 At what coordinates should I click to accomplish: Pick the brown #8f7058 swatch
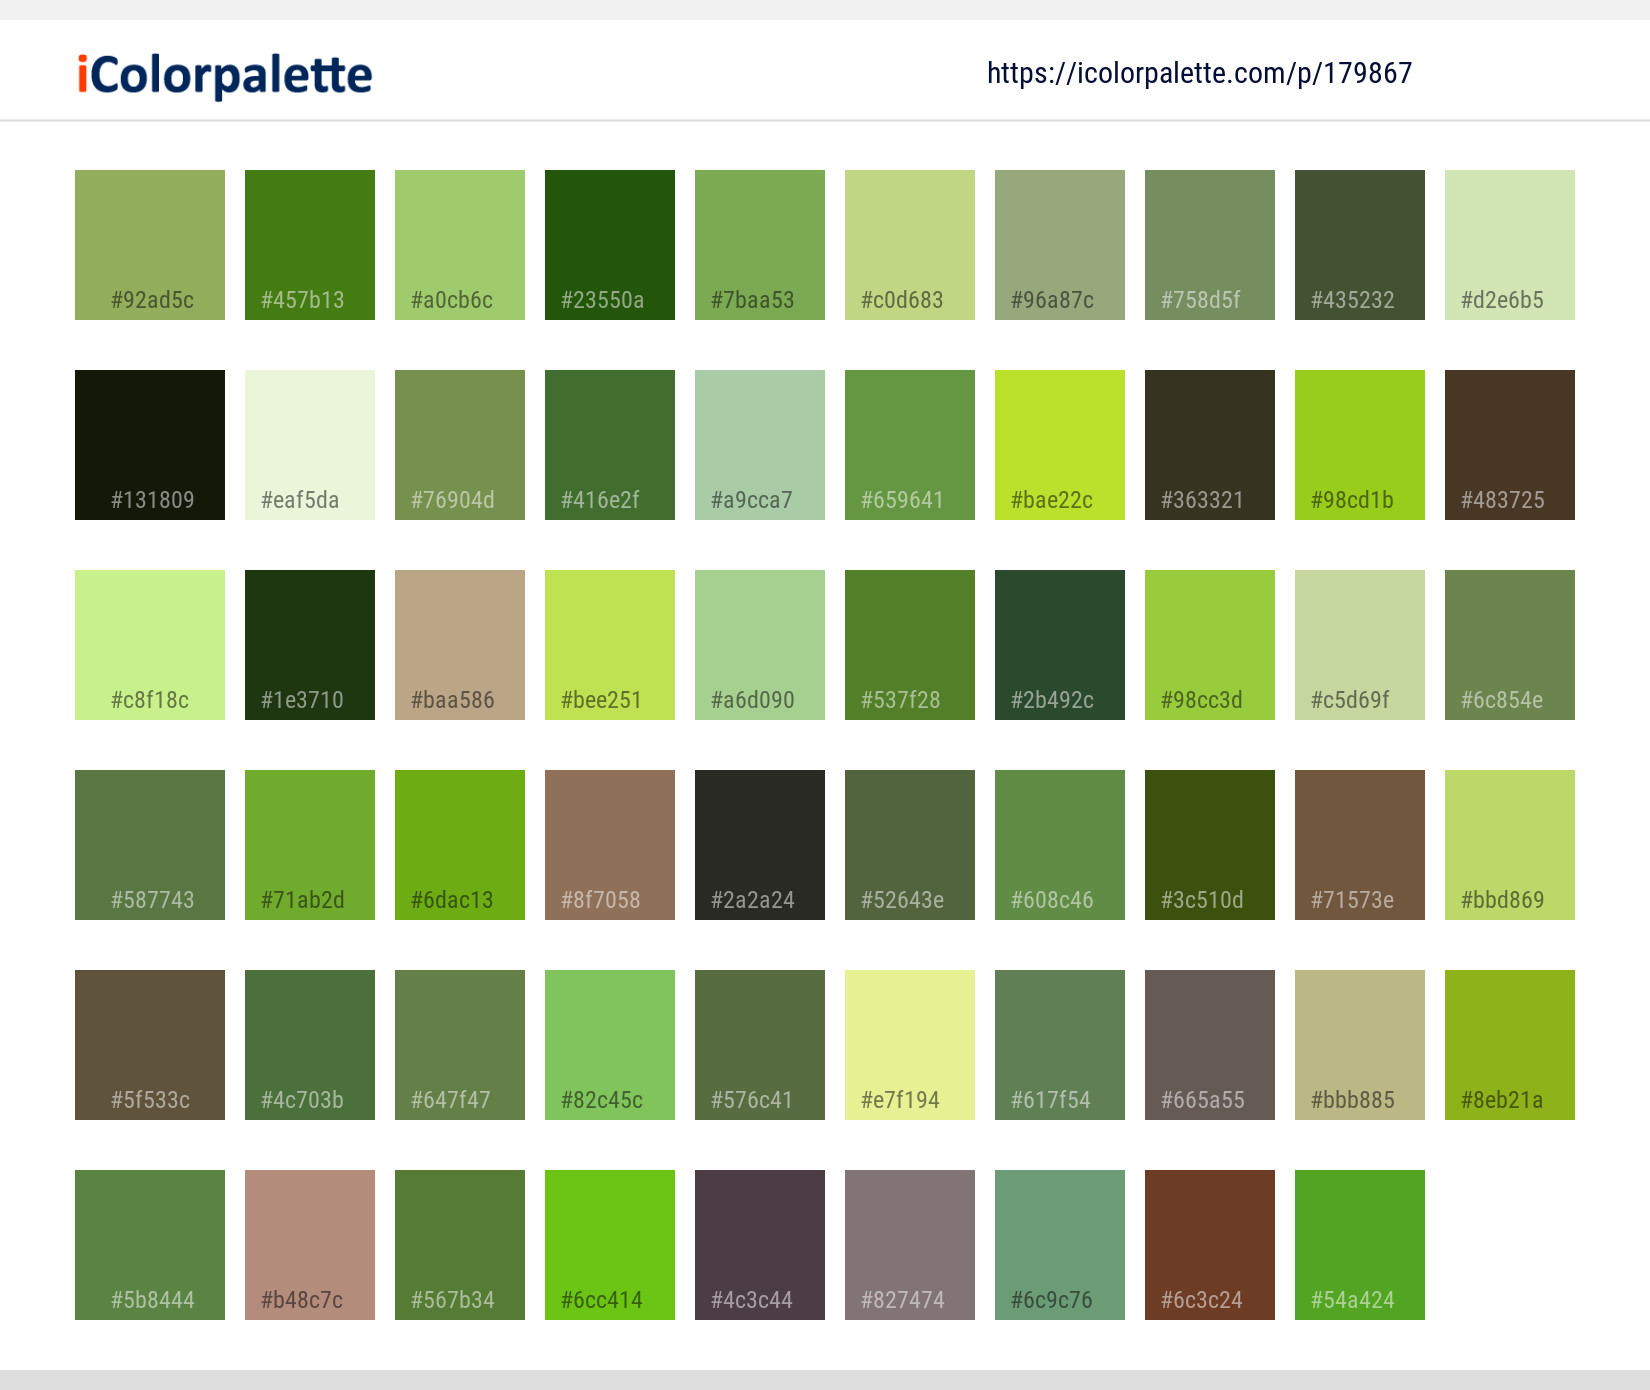[610, 845]
